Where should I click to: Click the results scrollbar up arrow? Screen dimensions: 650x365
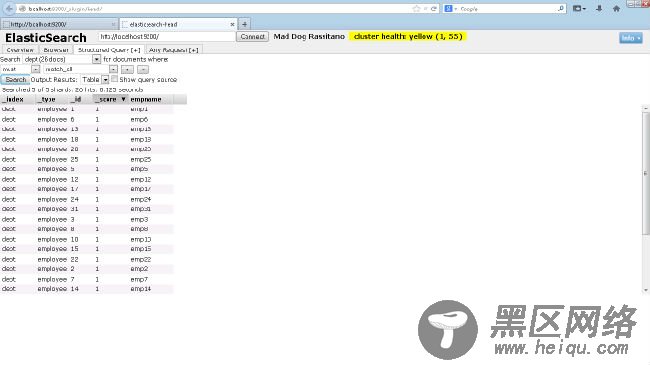click(646, 108)
